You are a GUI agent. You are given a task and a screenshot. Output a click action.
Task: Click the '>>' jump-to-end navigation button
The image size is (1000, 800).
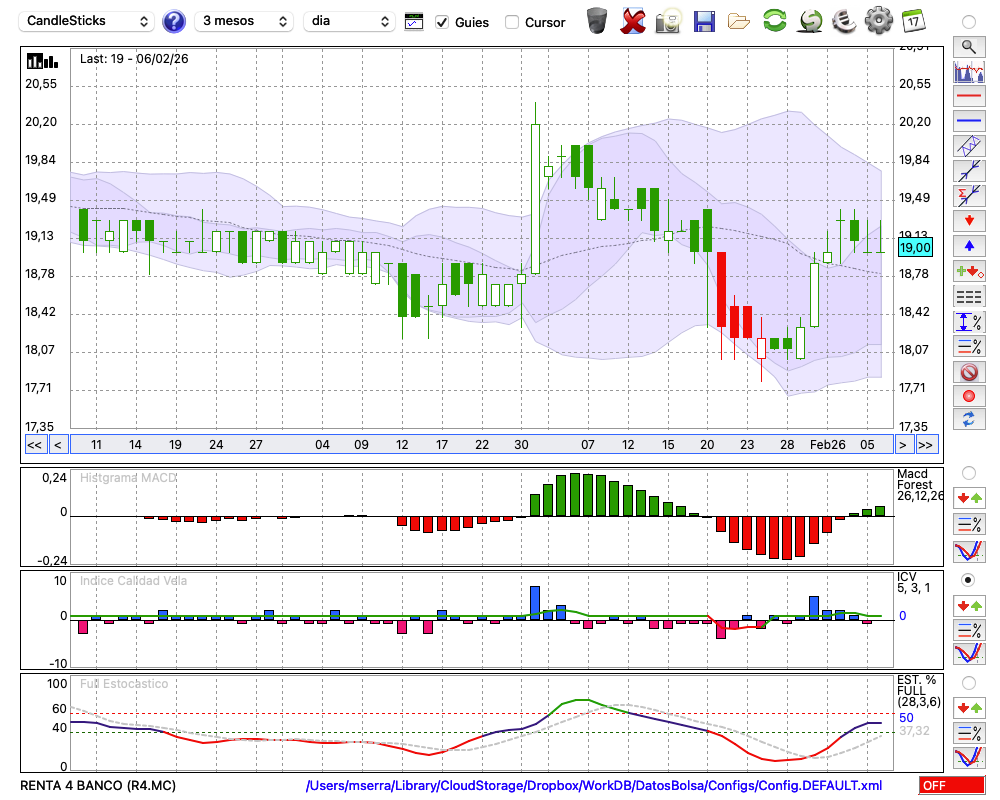point(926,445)
